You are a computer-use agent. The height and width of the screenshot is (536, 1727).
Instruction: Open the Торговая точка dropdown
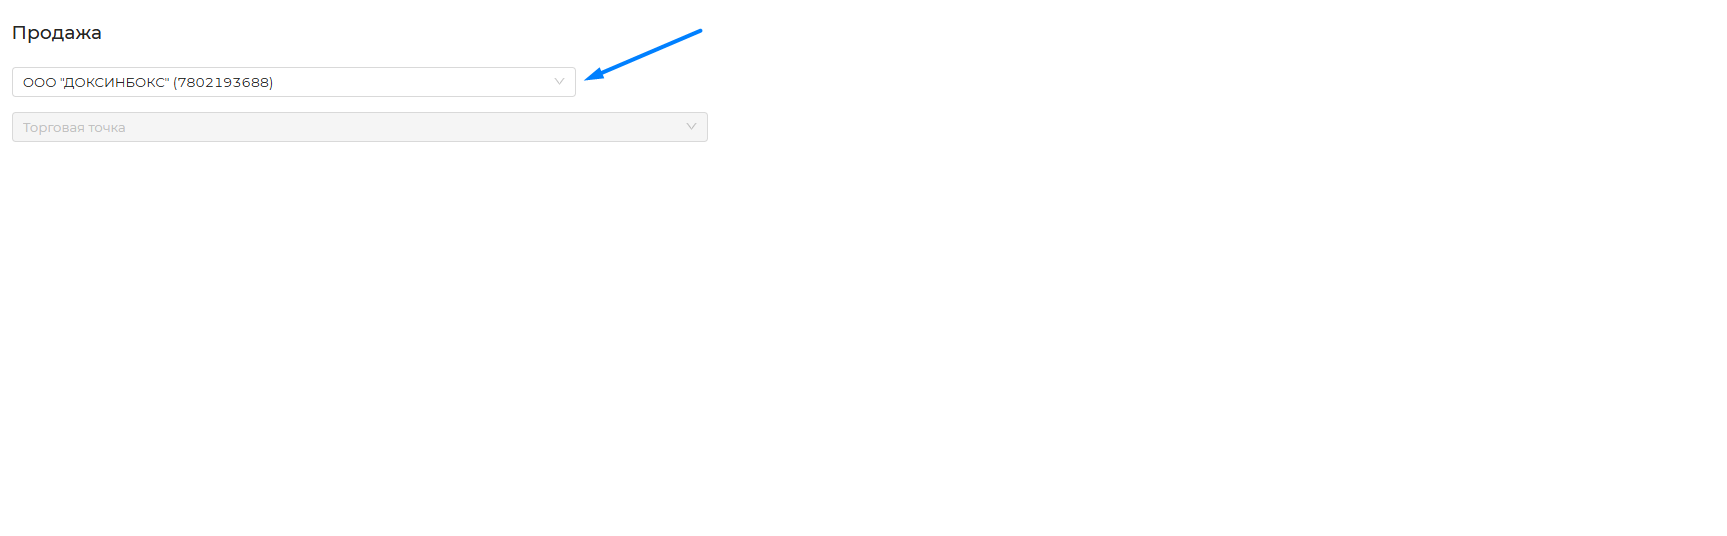[x=359, y=127]
